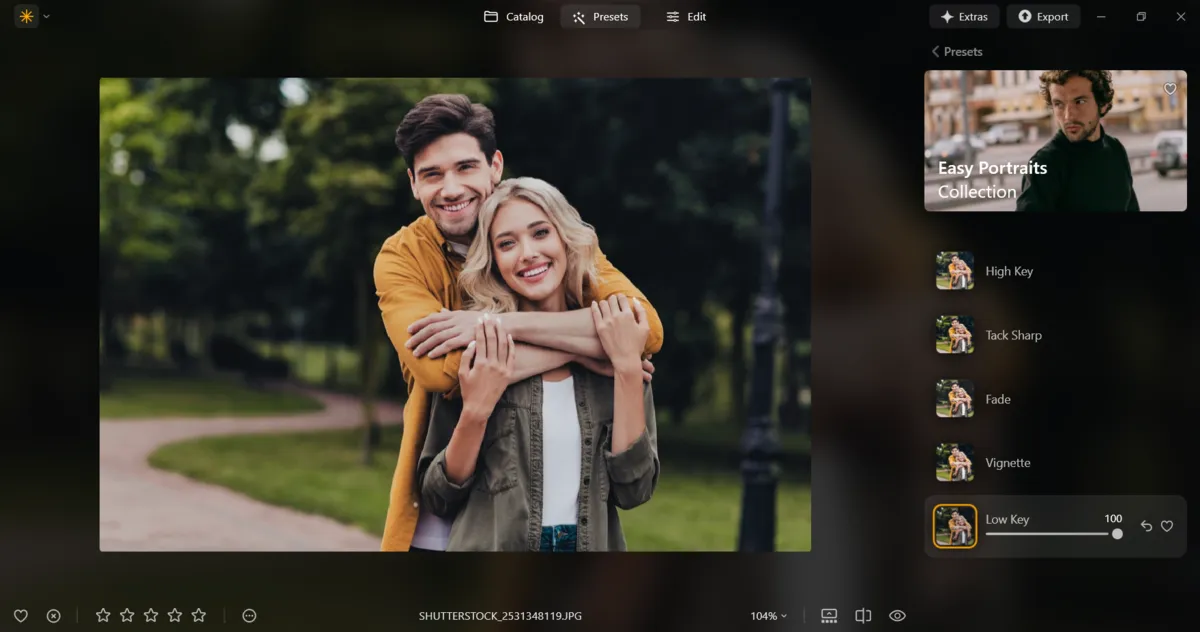Click the Export button

pos(1043,16)
